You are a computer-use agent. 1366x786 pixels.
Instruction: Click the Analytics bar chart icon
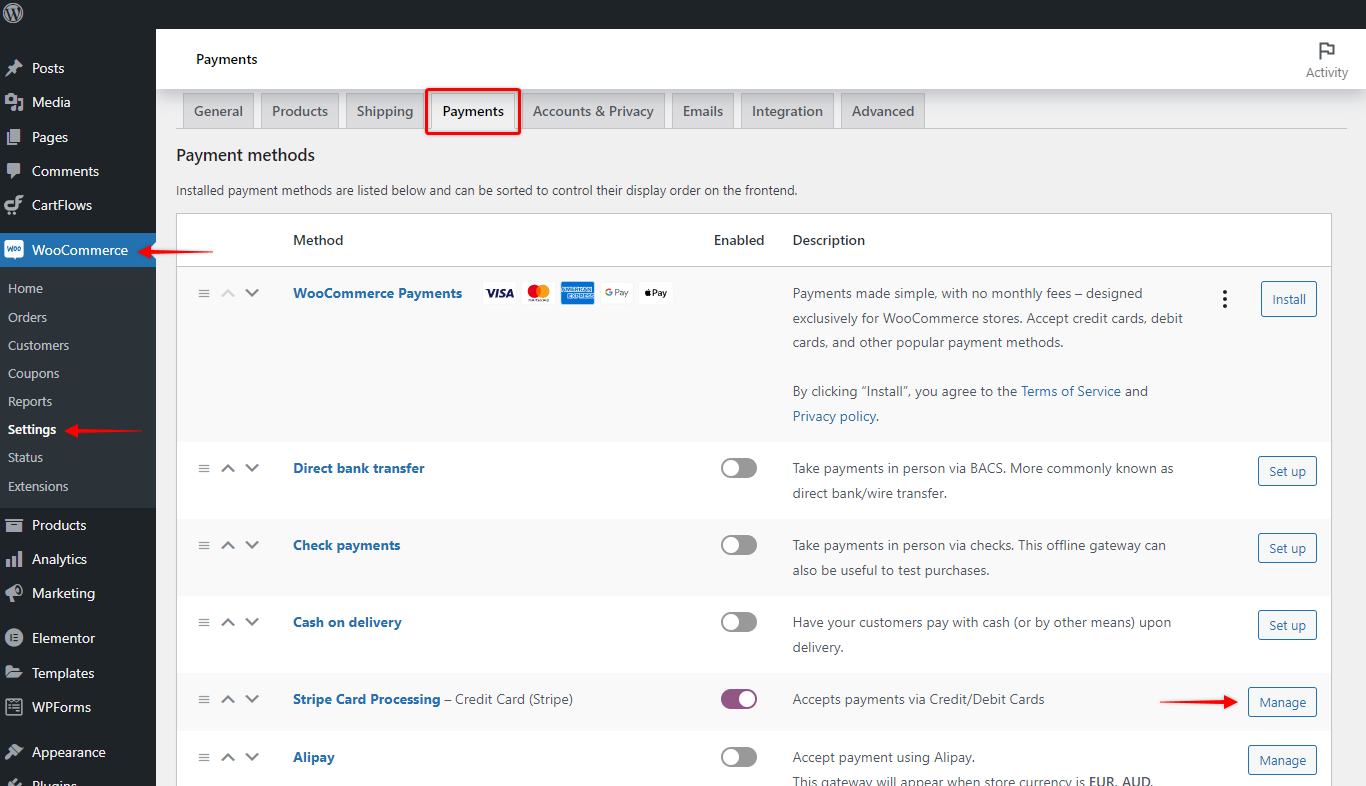14,559
